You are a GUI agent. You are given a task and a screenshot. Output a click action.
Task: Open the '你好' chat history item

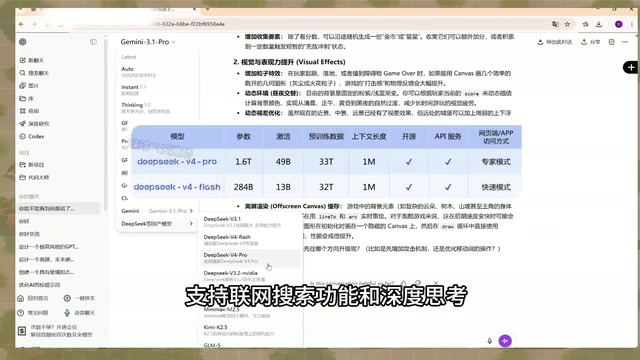coord(24,221)
